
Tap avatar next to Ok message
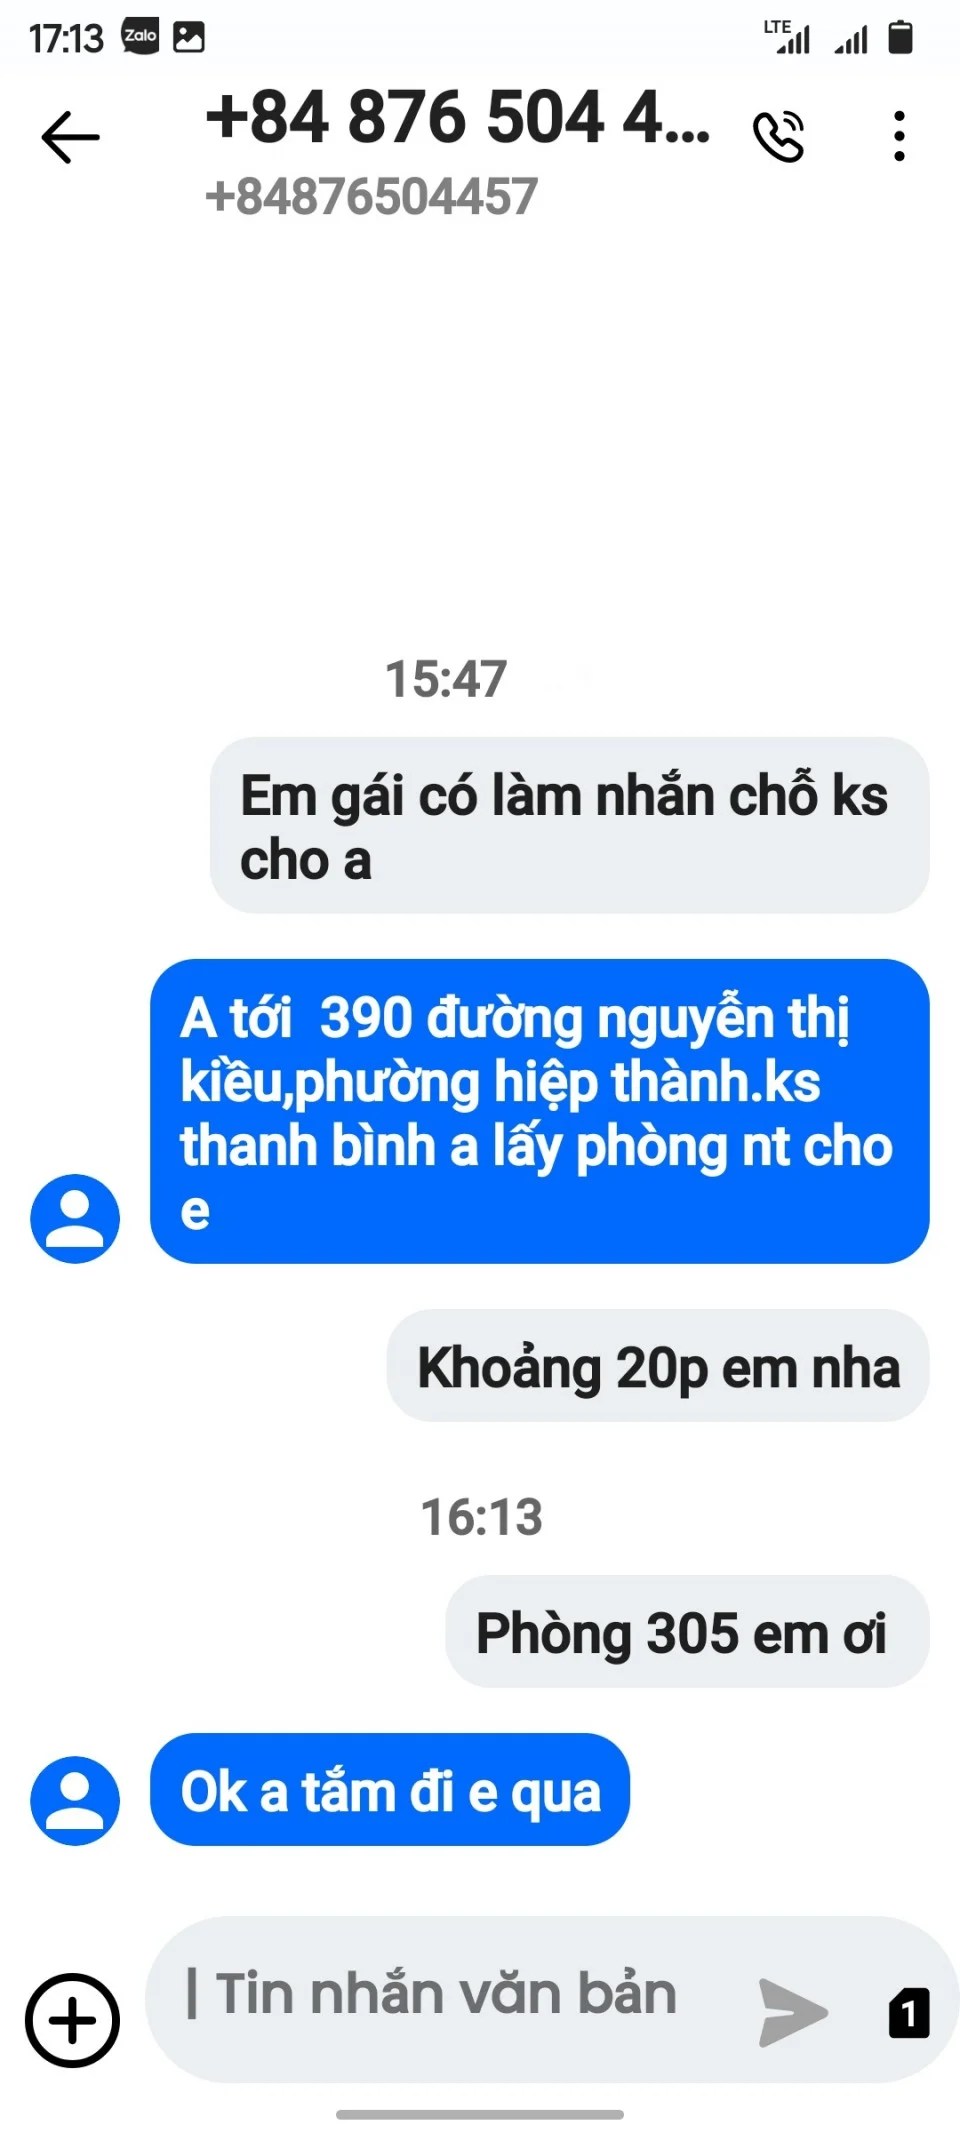tap(75, 1800)
